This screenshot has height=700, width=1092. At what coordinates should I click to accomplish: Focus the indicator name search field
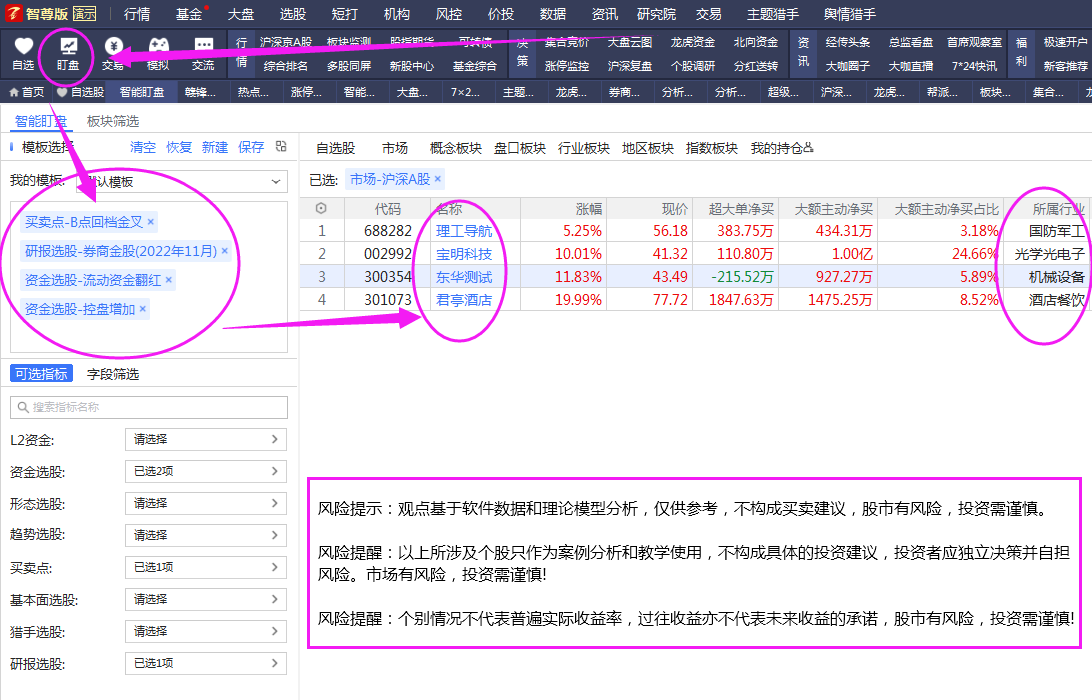149,407
